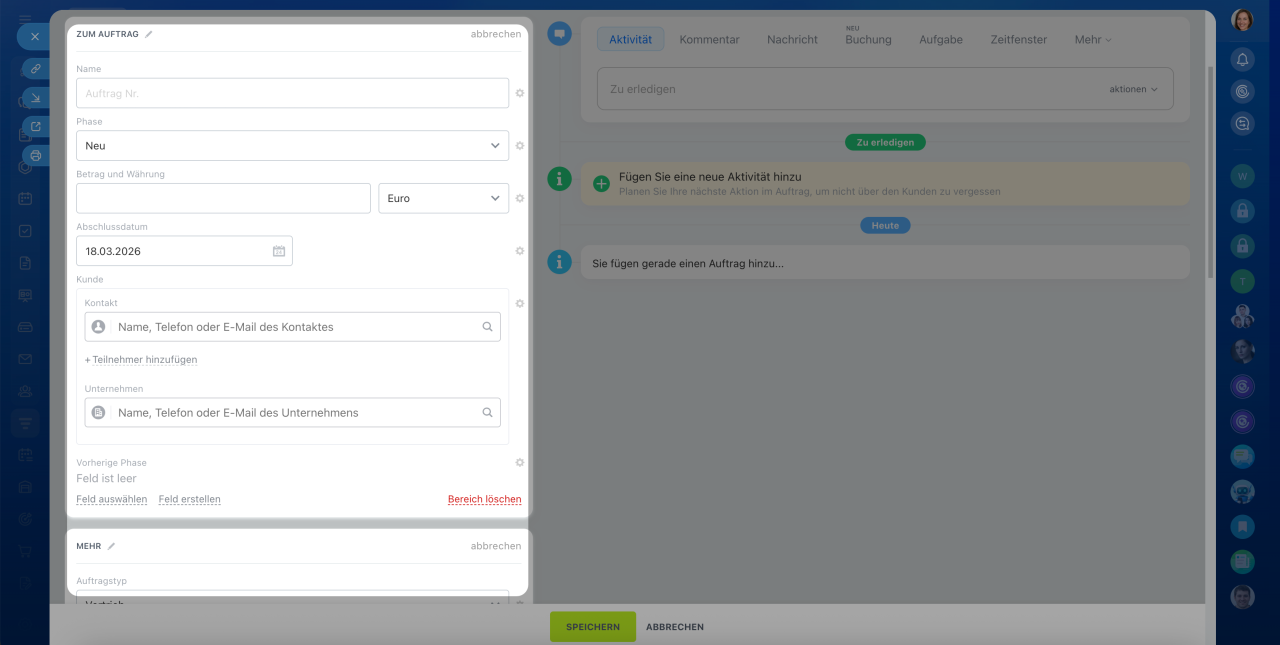Click ABBRECHEN in the bottom bar
1280x645 pixels.
point(675,627)
